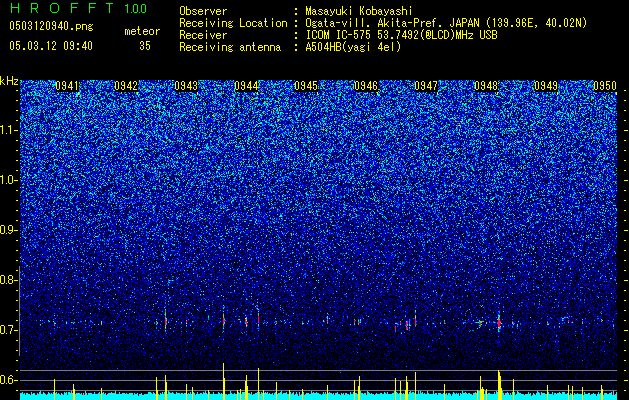Click observer name Masayuki Kobayashi
The height and width of the screenshot is (400, 629).
(x=359, y=11)
